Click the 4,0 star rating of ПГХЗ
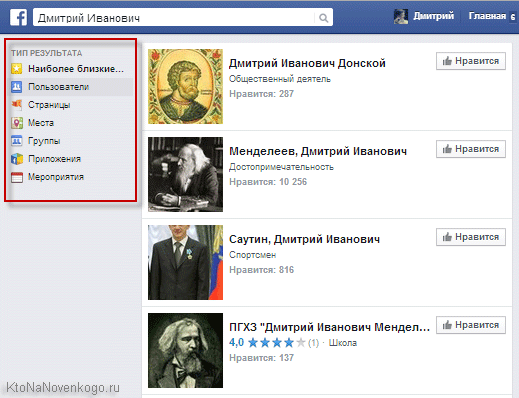The height and width of the screenshot is (398, 519). [x=267, y=342]
